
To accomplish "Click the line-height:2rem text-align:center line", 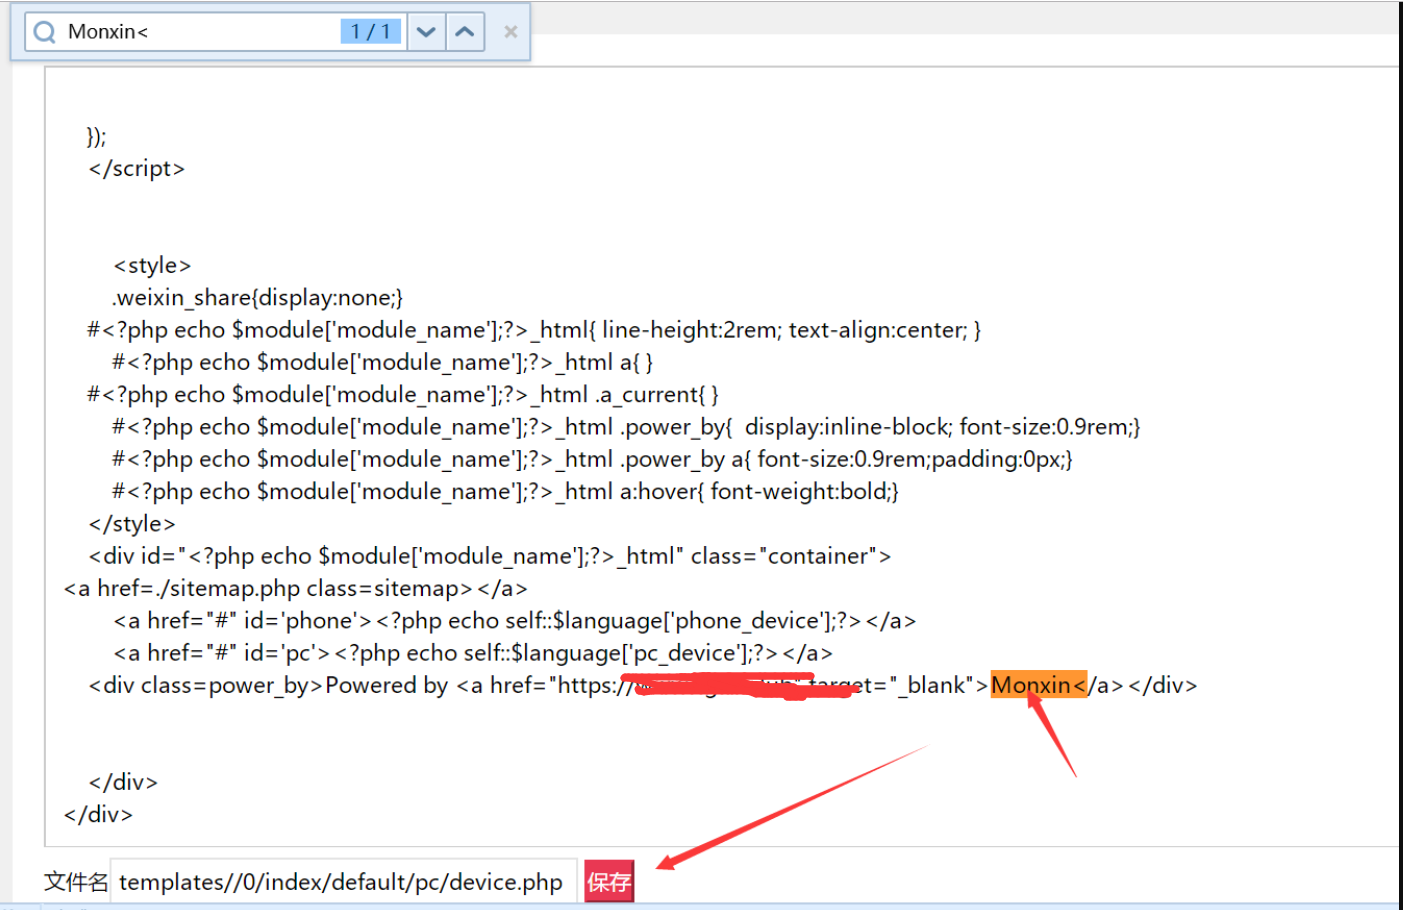I will pos(535,330).
